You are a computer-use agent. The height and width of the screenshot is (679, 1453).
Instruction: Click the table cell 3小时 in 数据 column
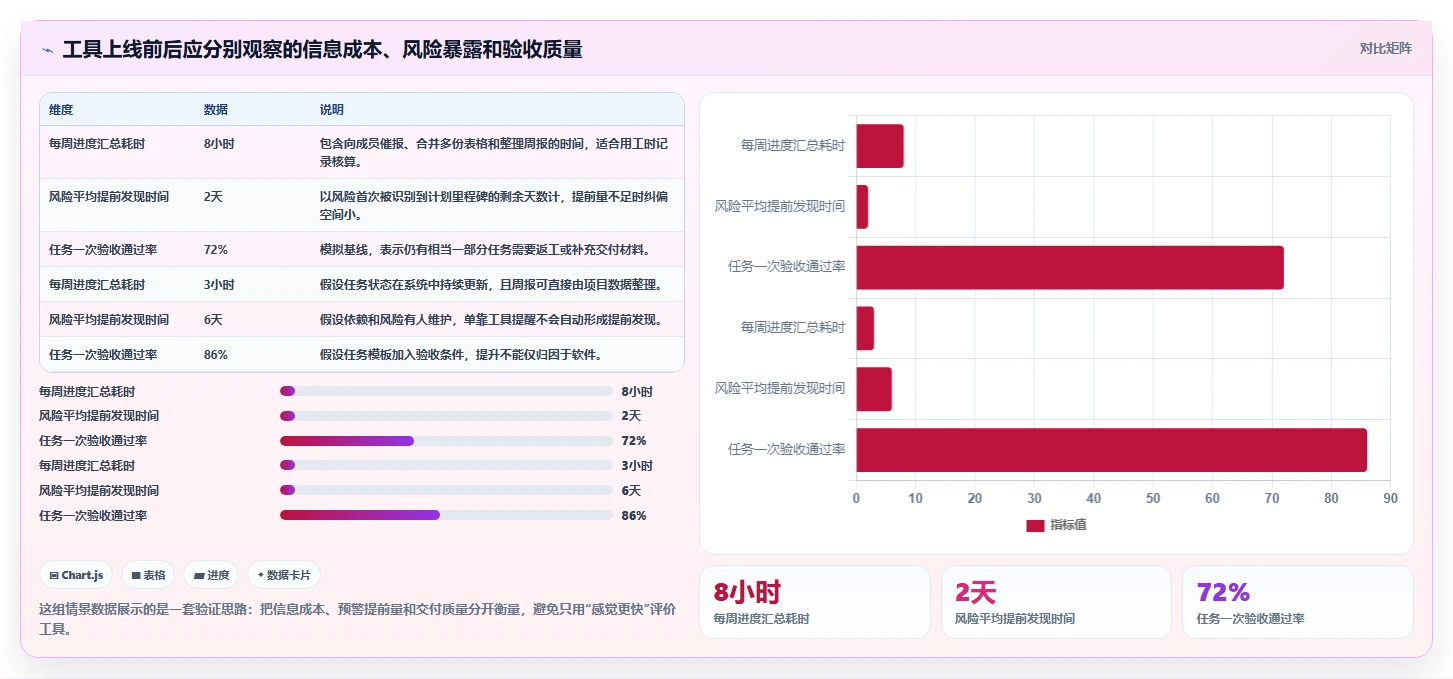tap(219, 285)
